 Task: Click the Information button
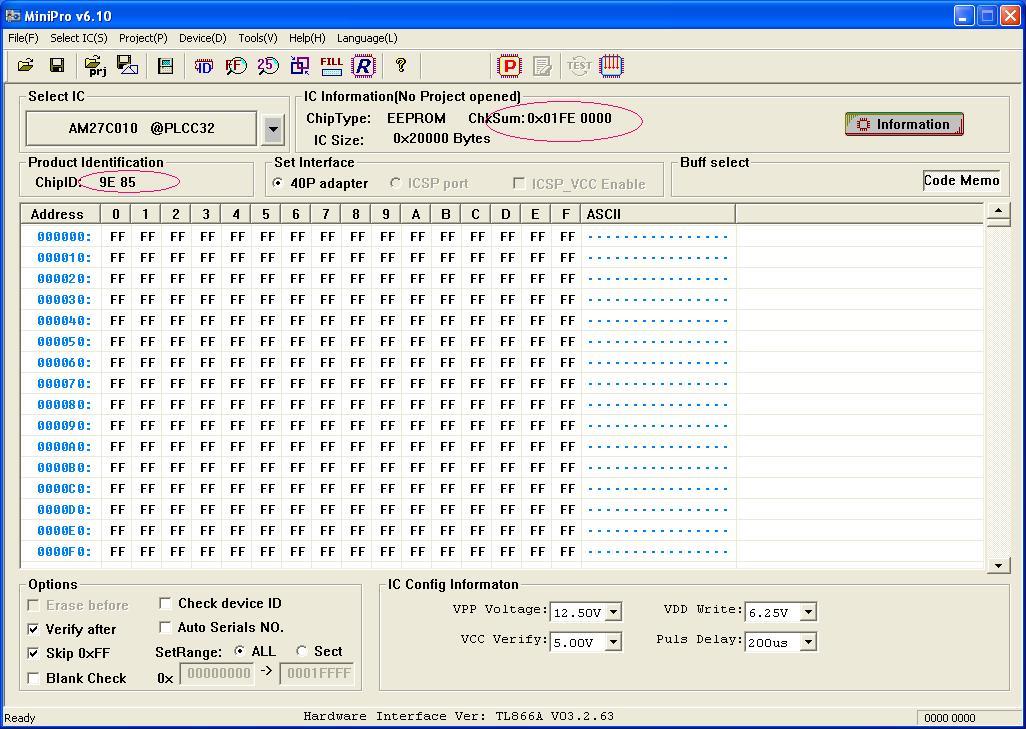pyautogui.click(x=904, y=124)
